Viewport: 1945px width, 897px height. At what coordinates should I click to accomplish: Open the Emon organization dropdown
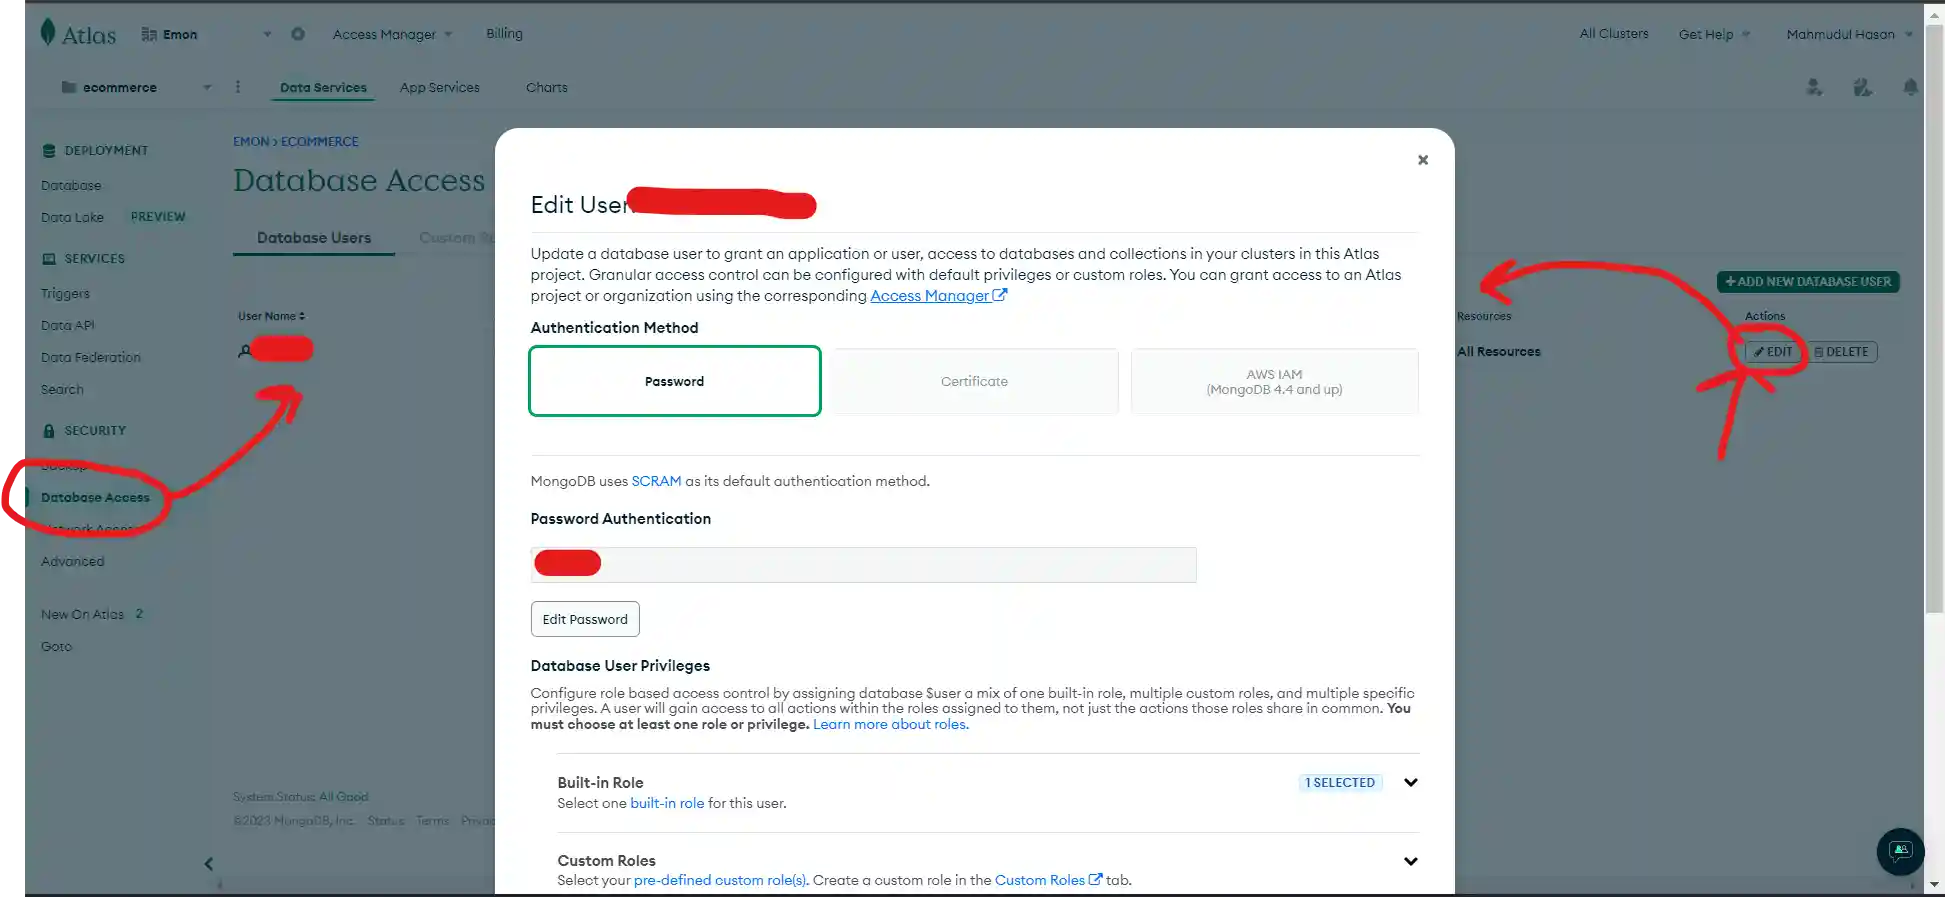(267, 34)
